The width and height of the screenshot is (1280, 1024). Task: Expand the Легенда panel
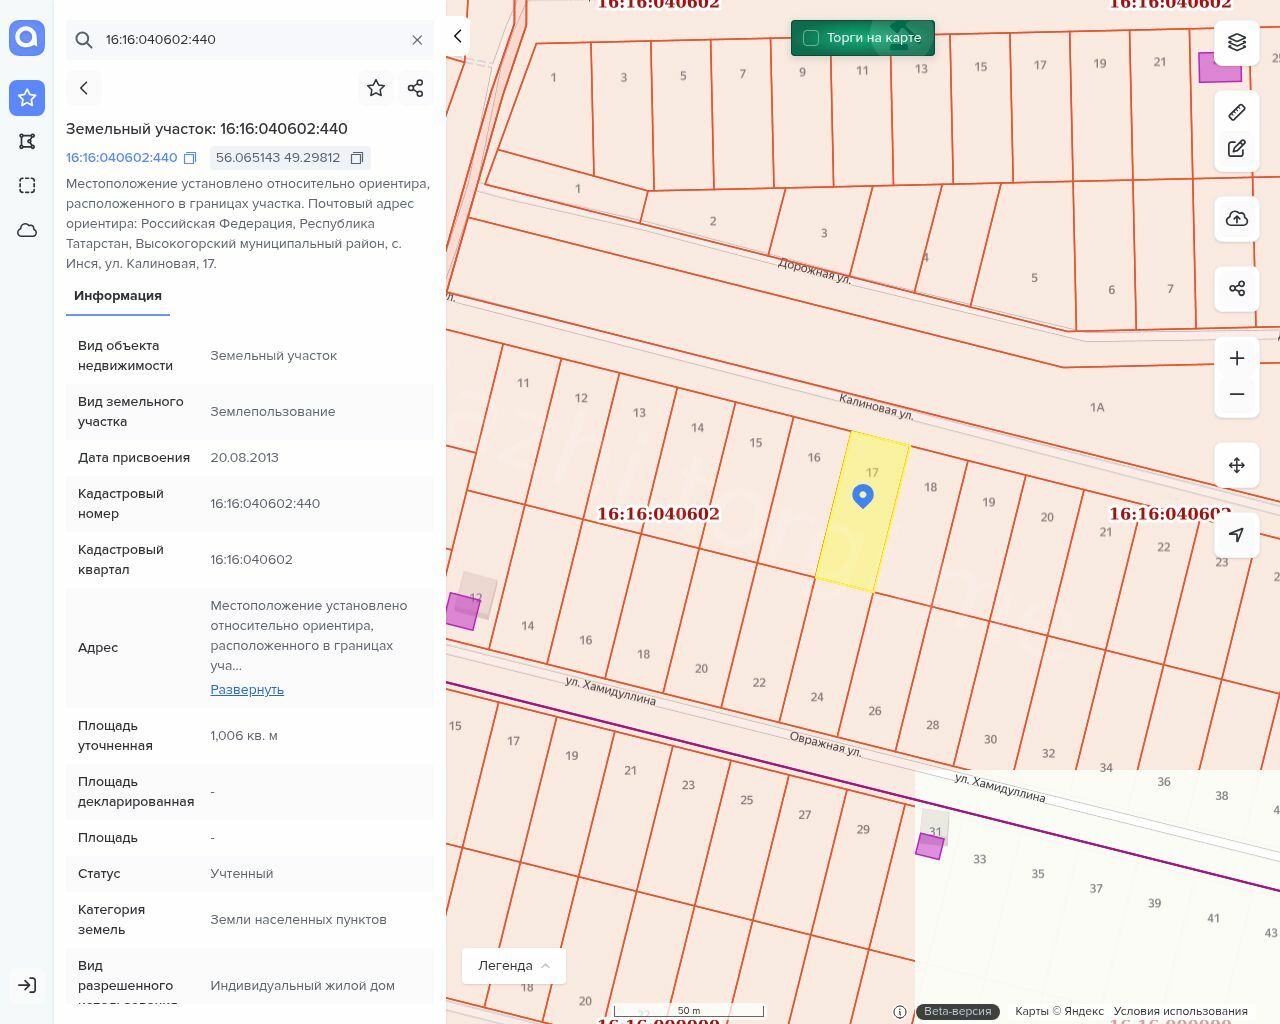513,966
